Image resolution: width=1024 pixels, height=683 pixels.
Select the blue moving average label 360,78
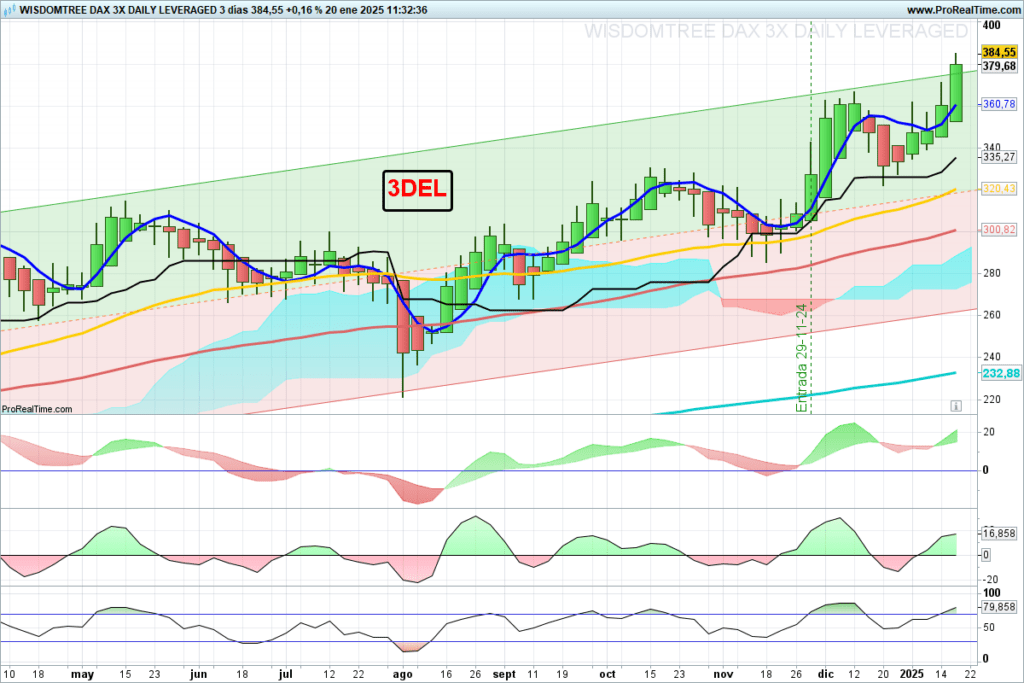pyautogui.click(x=999, y=104)
